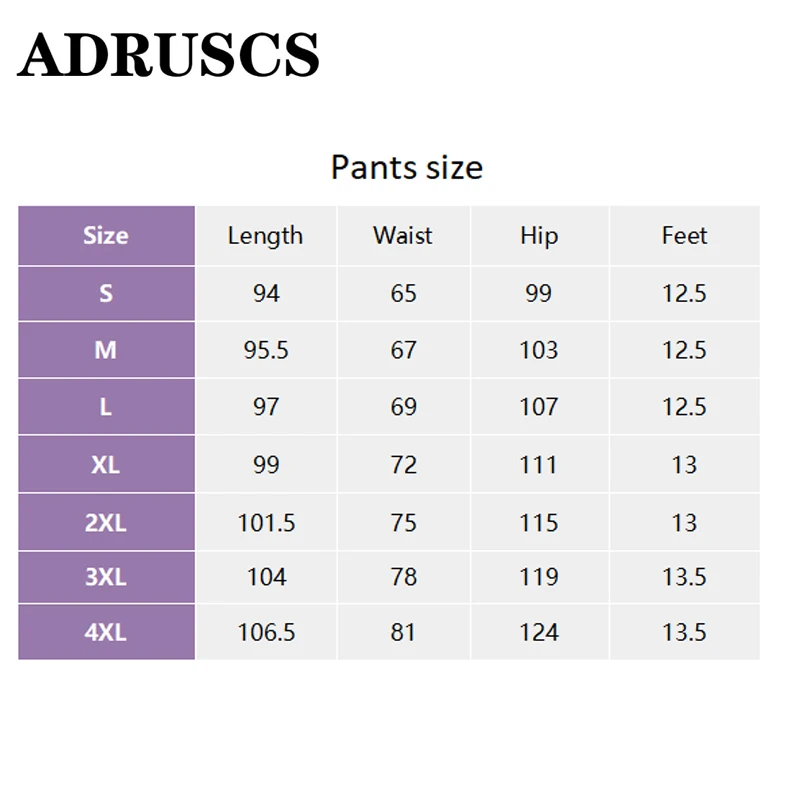Click the 101.5 length cell
This screenshot has height=800, width=800.
point(266,522)
